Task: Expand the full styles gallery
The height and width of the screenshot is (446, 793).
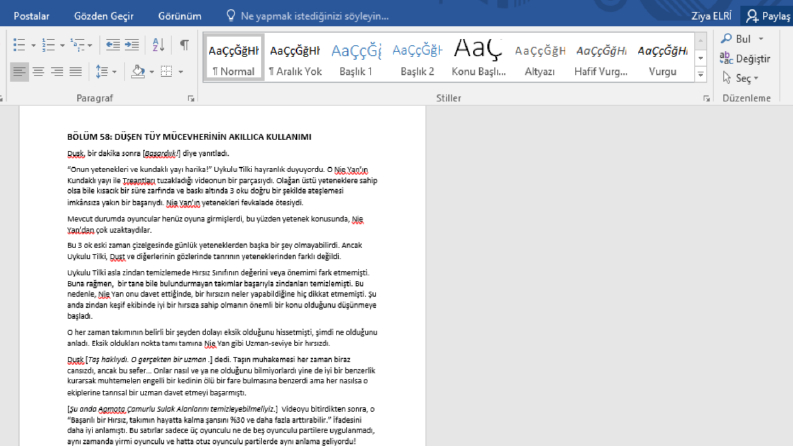Action: tap(700, 75)
